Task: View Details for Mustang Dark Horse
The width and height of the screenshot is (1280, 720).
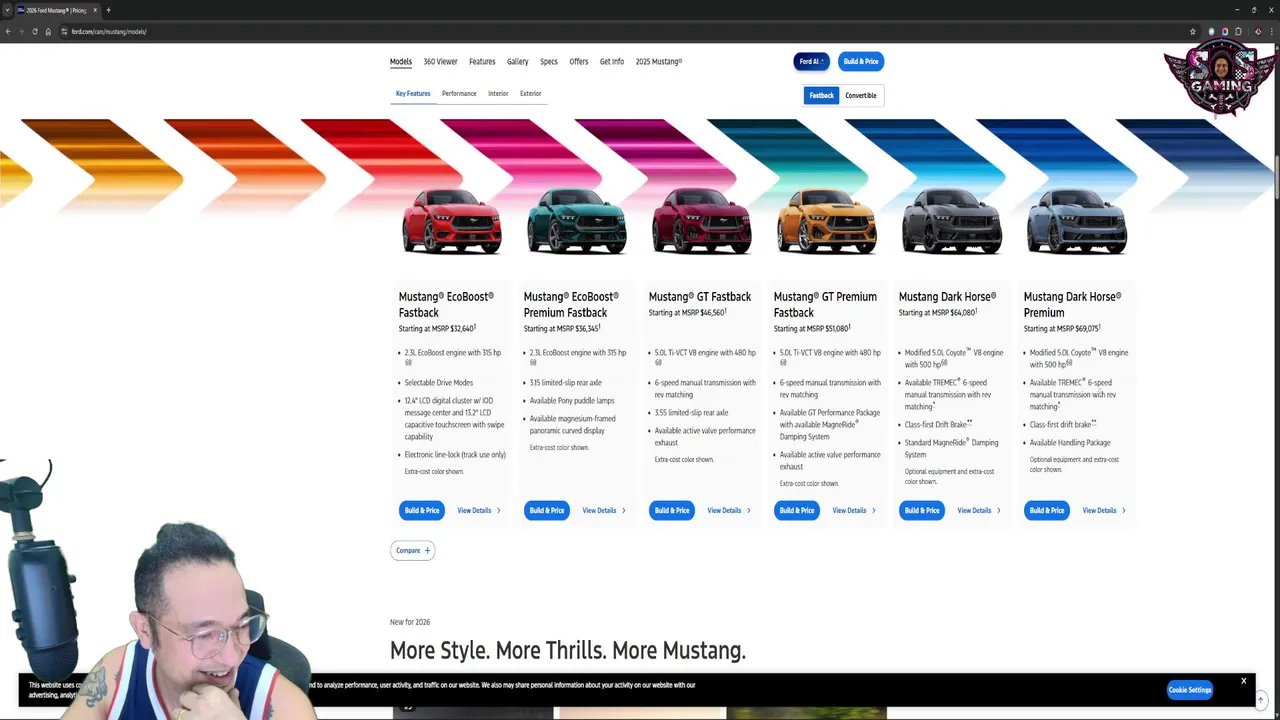Action: 979,511
